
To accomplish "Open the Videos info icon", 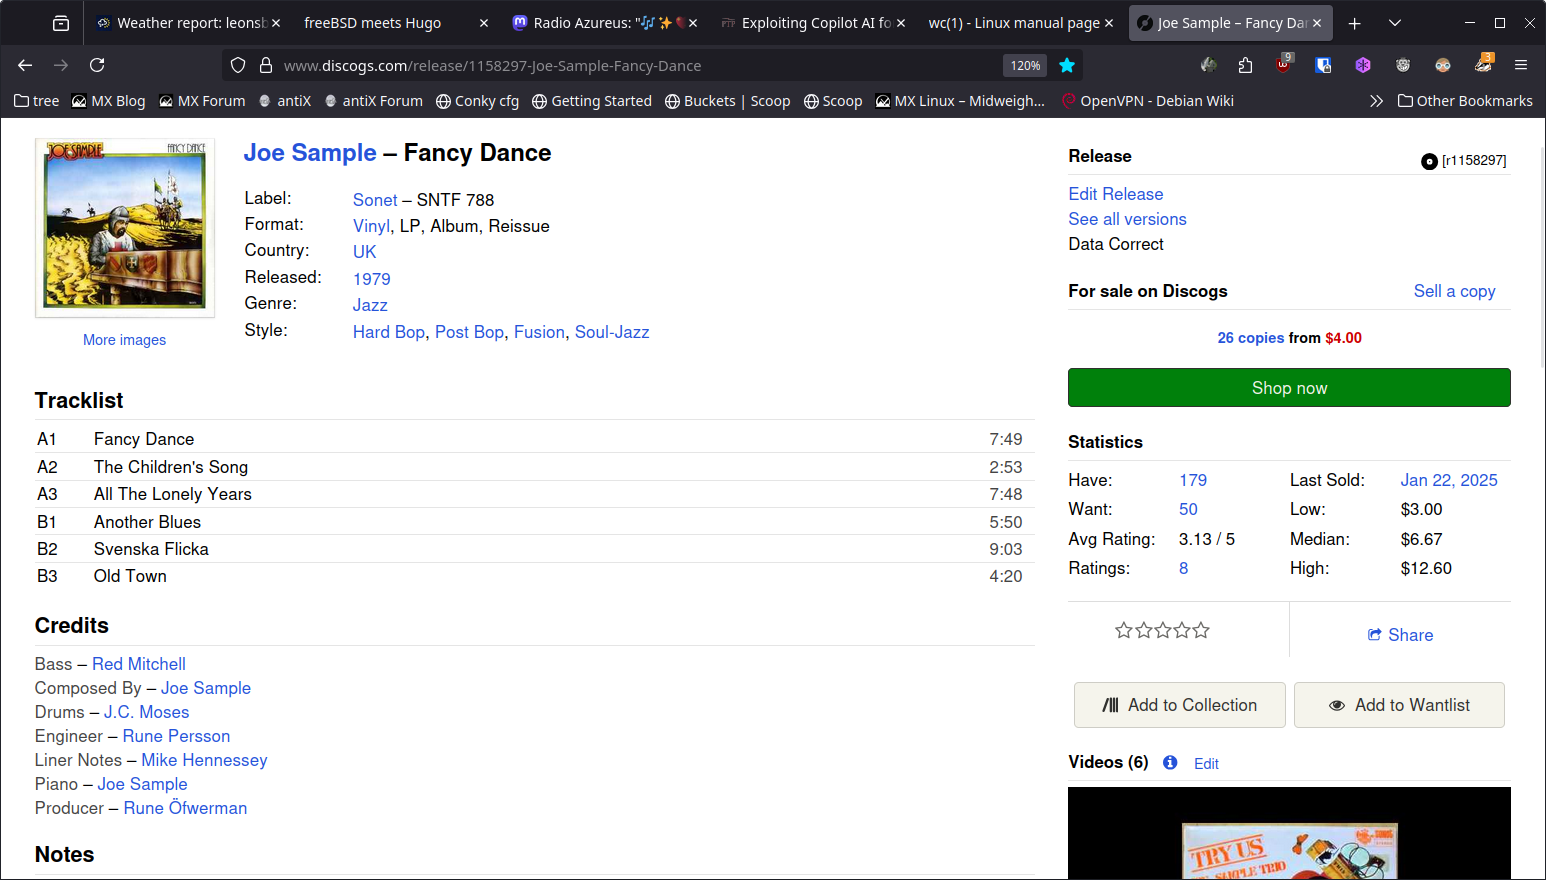I will [x=1170, y=762].
